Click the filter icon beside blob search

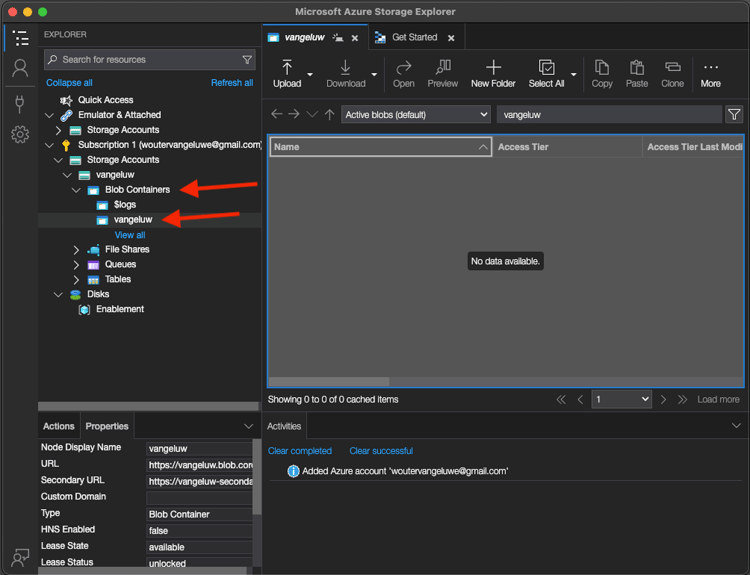point(734,115)
